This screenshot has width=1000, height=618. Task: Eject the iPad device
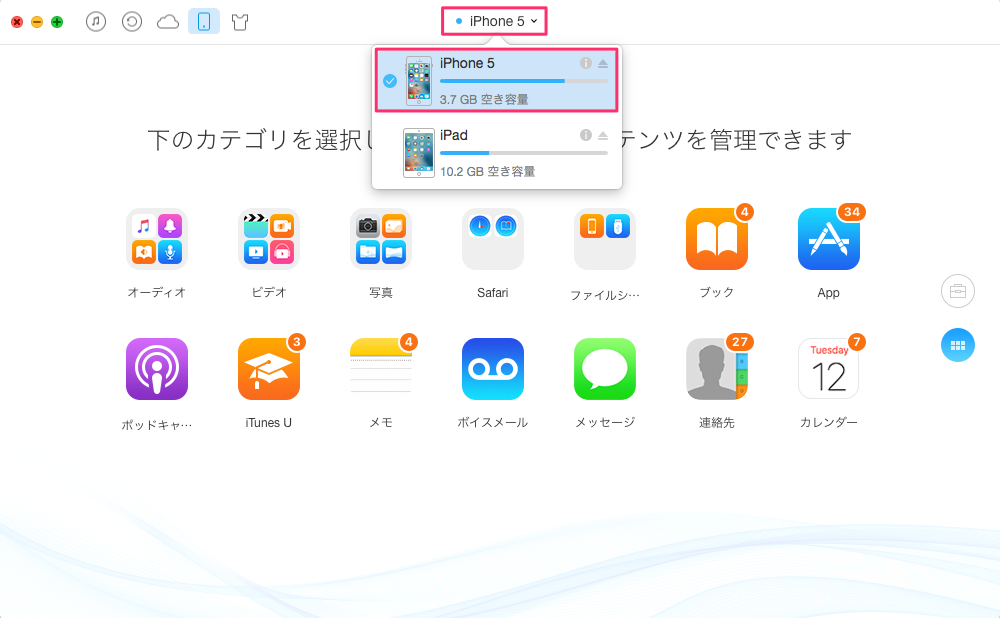603,135
